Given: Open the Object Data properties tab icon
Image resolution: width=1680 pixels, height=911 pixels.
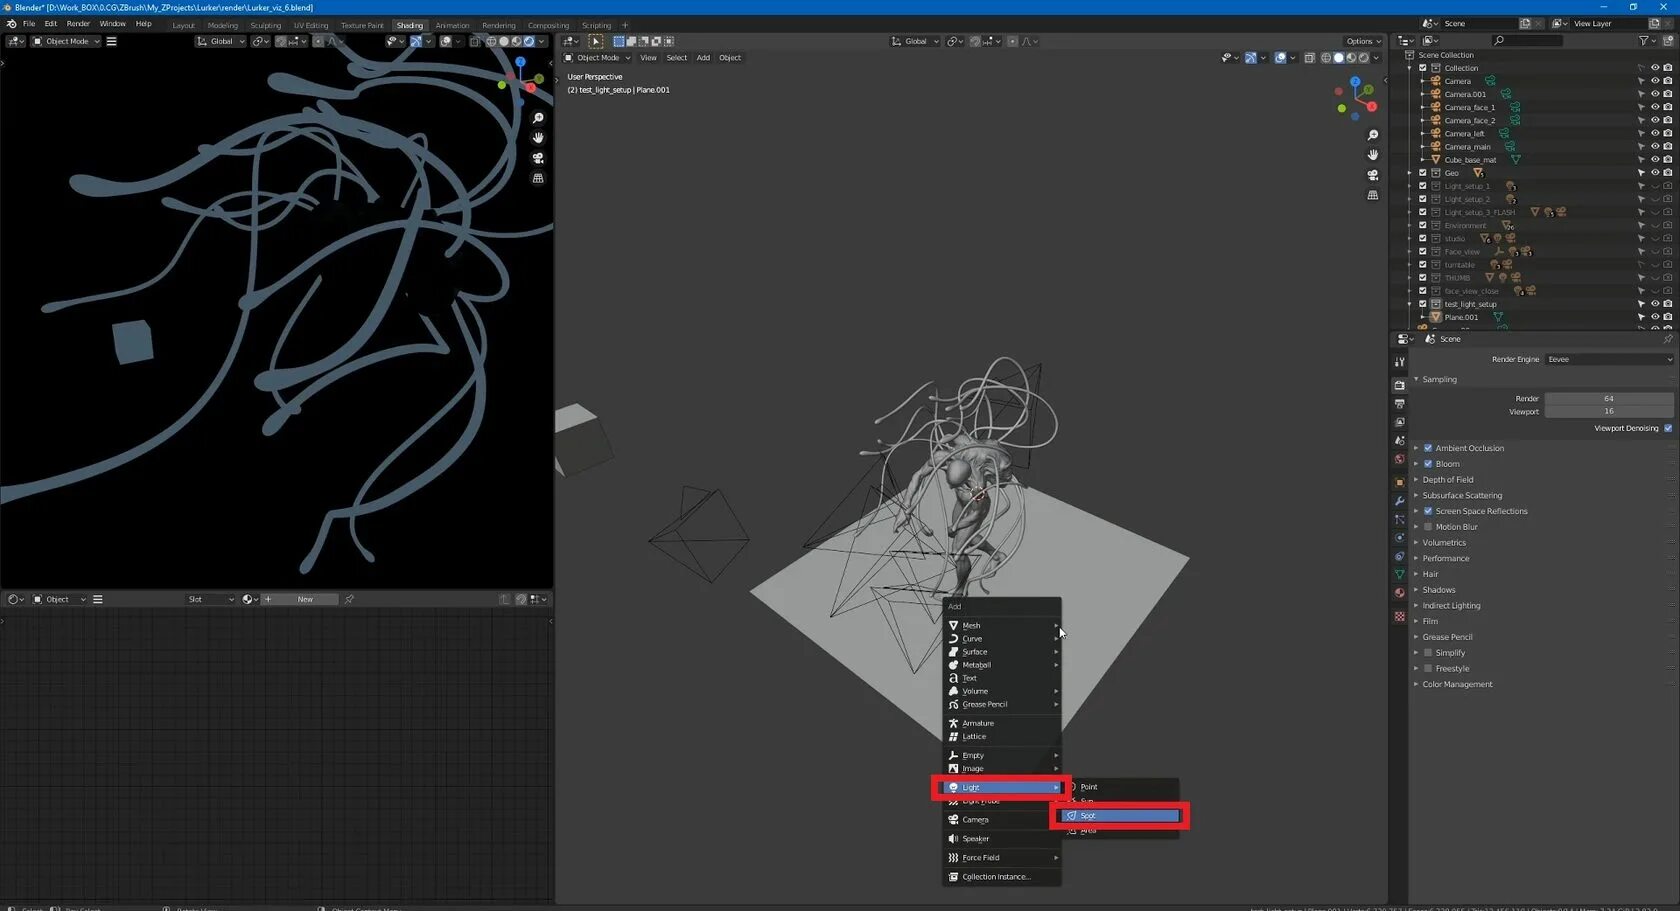Looking at the screenshot, I should coord(1400,575).
